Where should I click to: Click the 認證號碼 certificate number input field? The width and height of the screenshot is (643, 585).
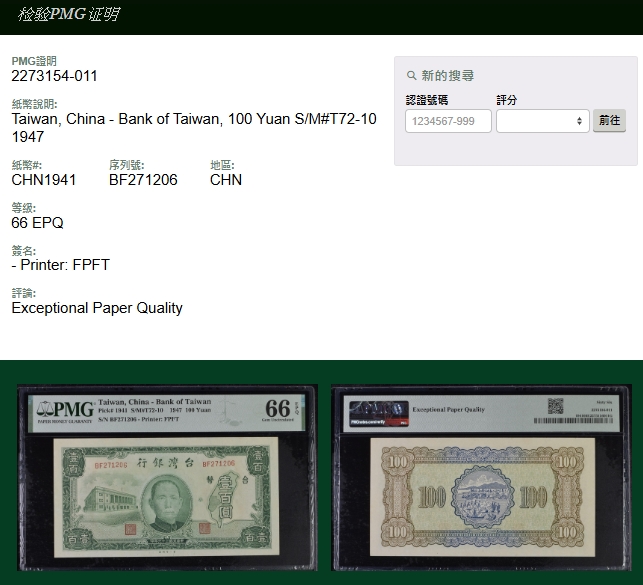point(448,121)
